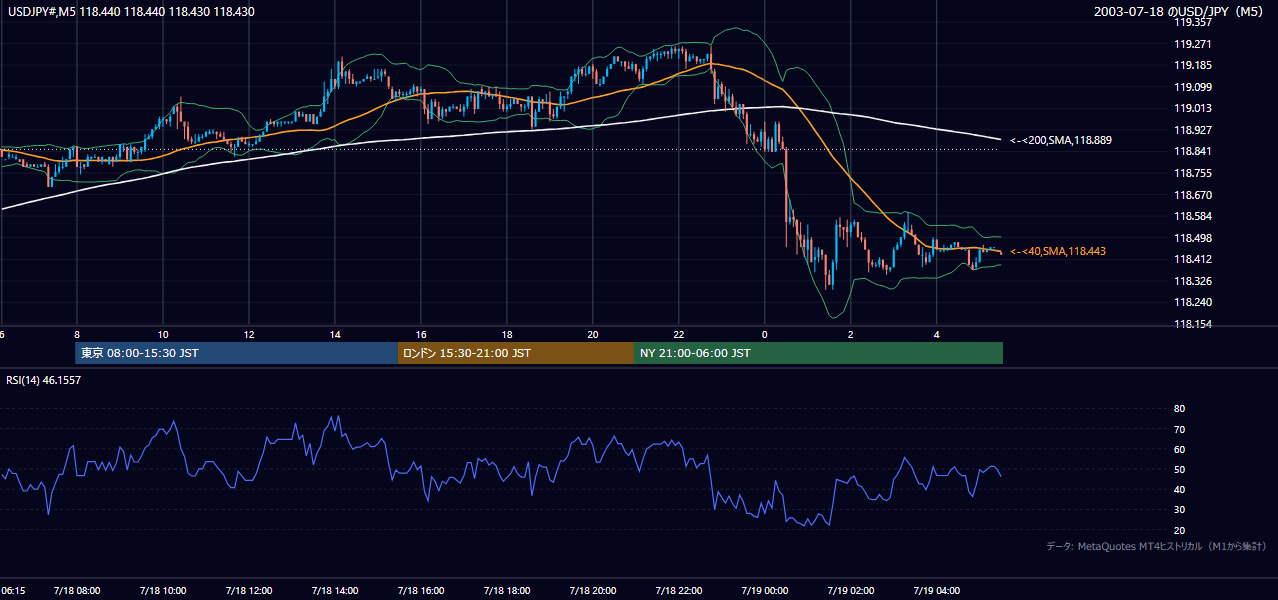Image resolution: width=1278 pixels, height=600 pixels.
Task: Click hour tick 18 under the price chart
Action: tap(506, 334)
